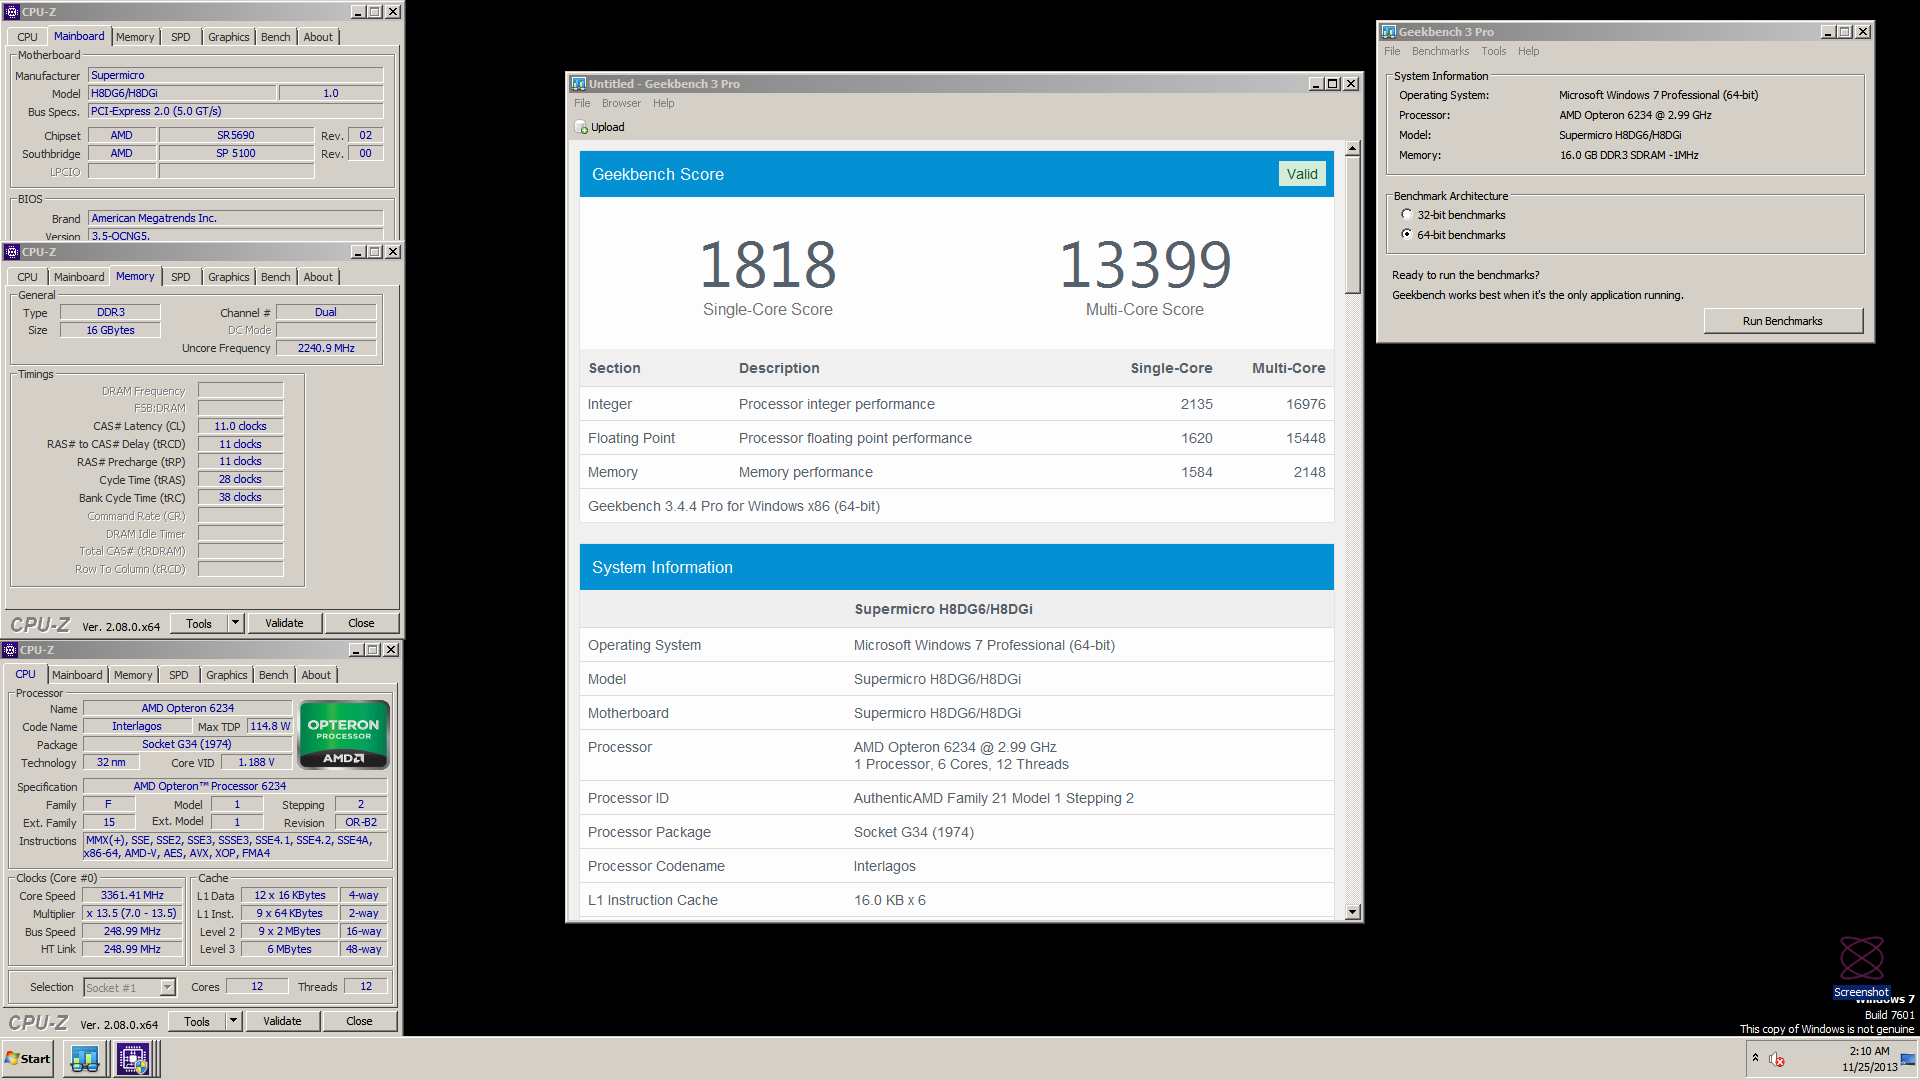Open Tools menu in Geekbench 3 Pro
Screen dimensions: 1920x1080
point(1493,51)
